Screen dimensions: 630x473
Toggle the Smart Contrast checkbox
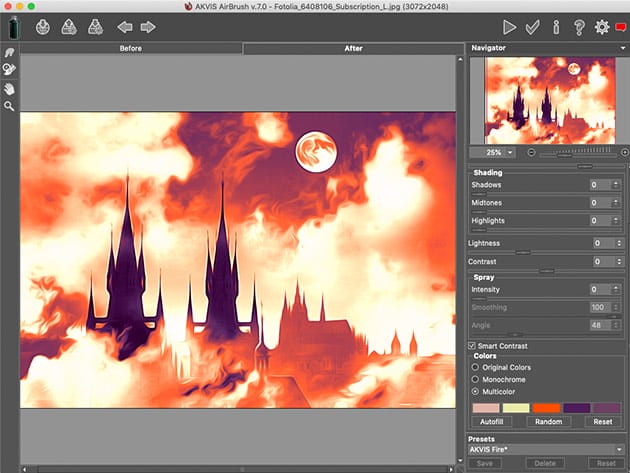click(x=474, y=346)
